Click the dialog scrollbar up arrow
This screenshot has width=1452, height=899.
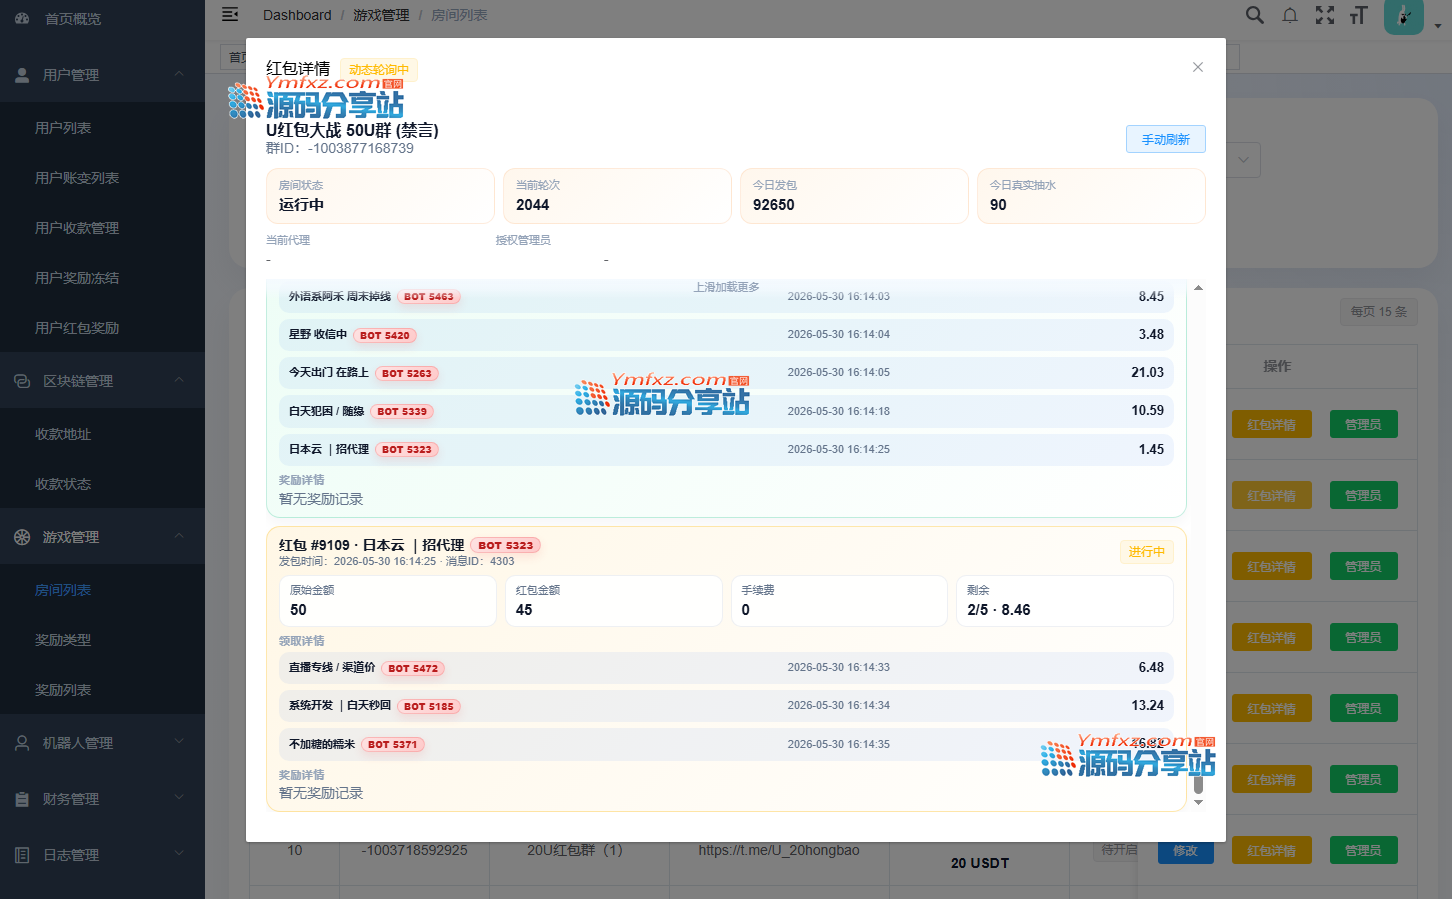point(1198,288)
